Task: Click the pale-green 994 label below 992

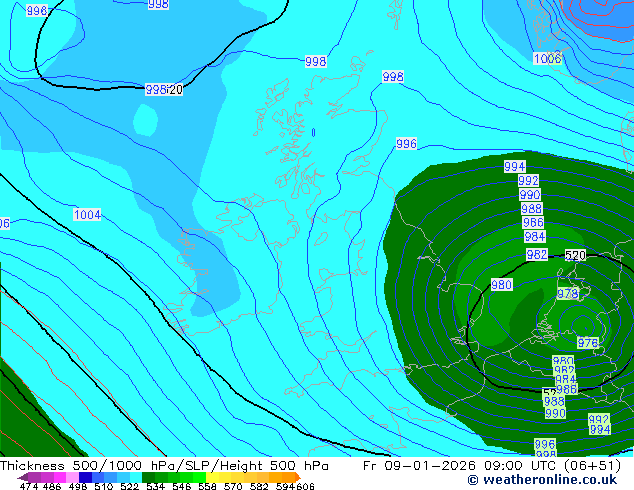Action: [600, 430]
